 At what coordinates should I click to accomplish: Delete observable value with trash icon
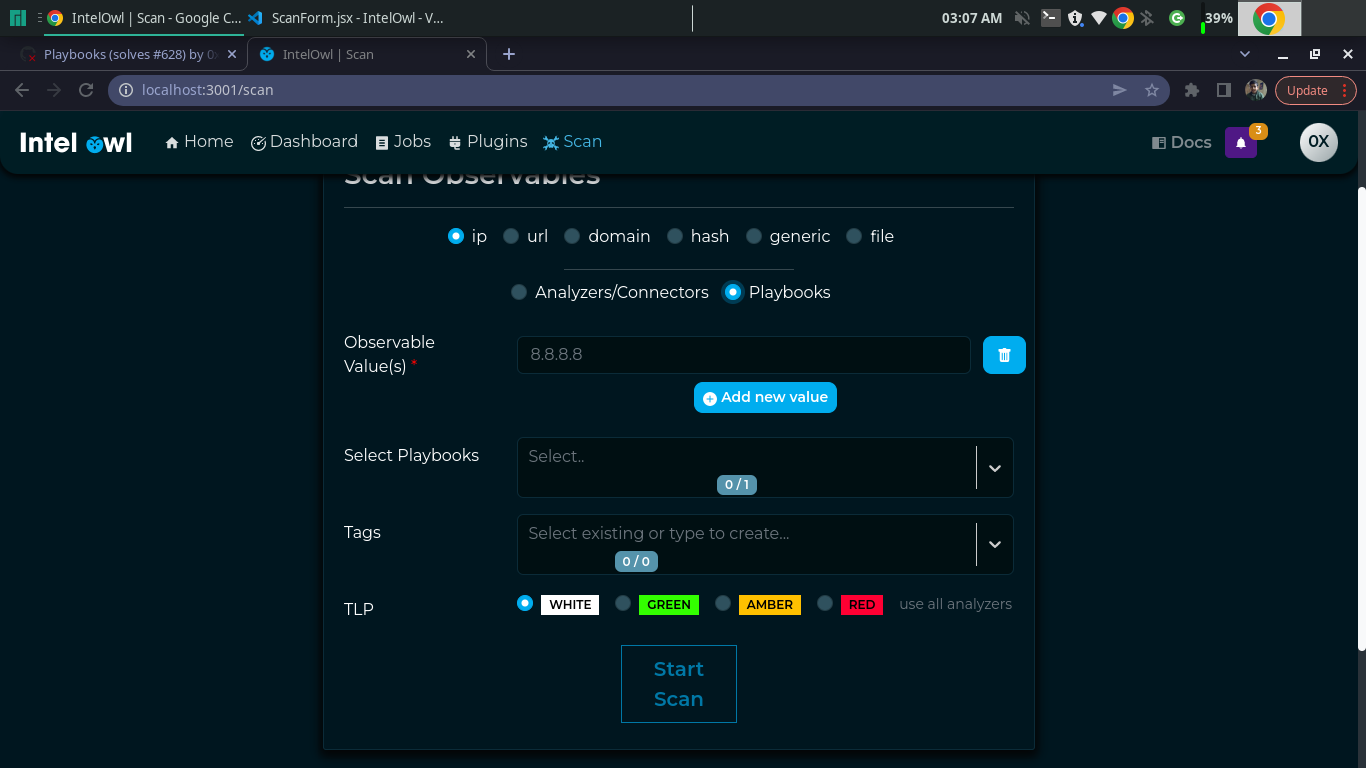[1004, 355]
